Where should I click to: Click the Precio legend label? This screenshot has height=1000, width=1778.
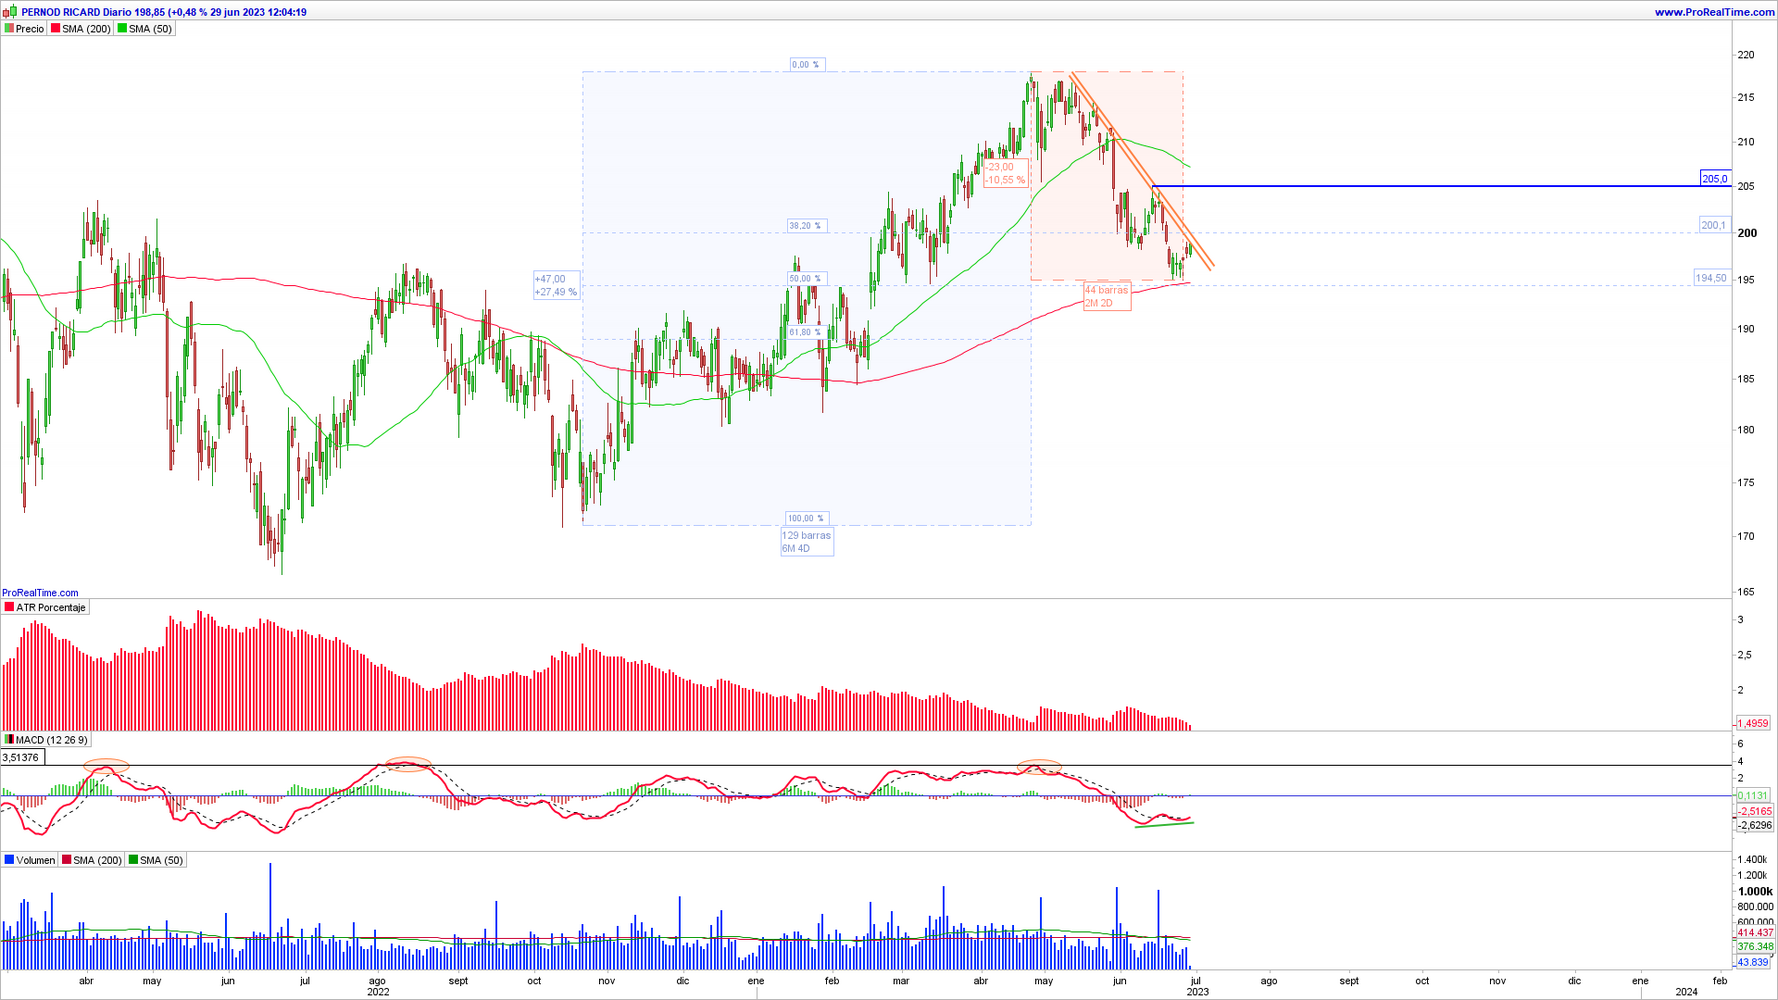point(30,29)
